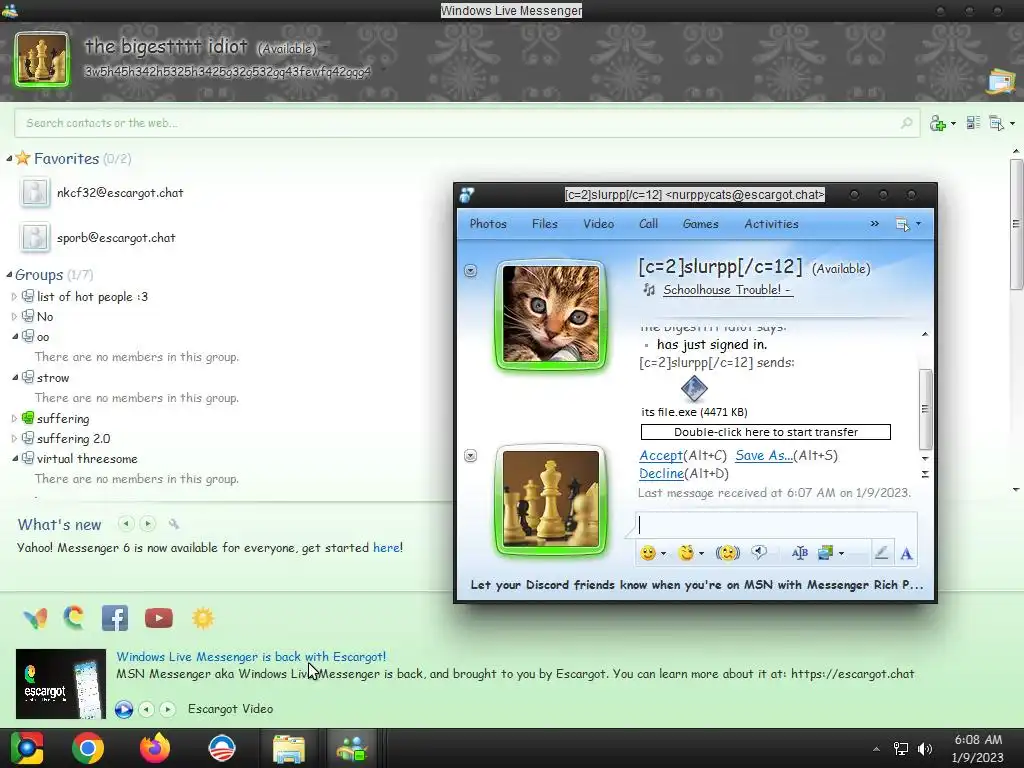Click the green 'suffering' group icon
Image resolution: width=1024 pixels, height=768 pixels.
pos(27,418)
